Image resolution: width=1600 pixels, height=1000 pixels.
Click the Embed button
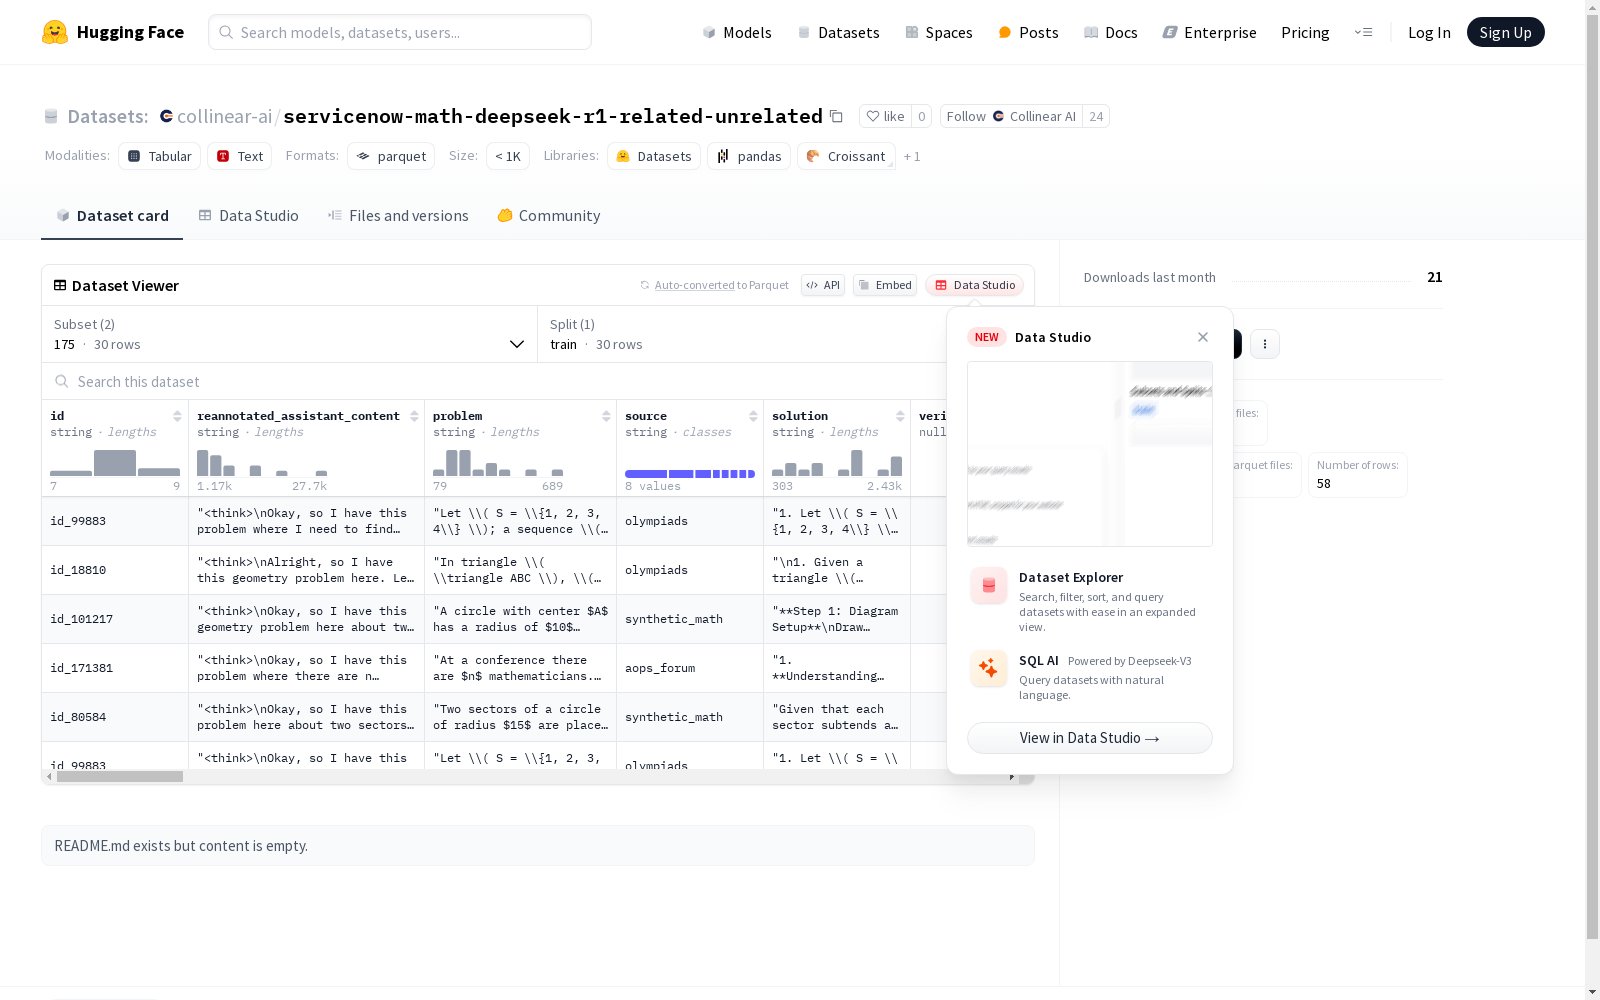(885, 285)
